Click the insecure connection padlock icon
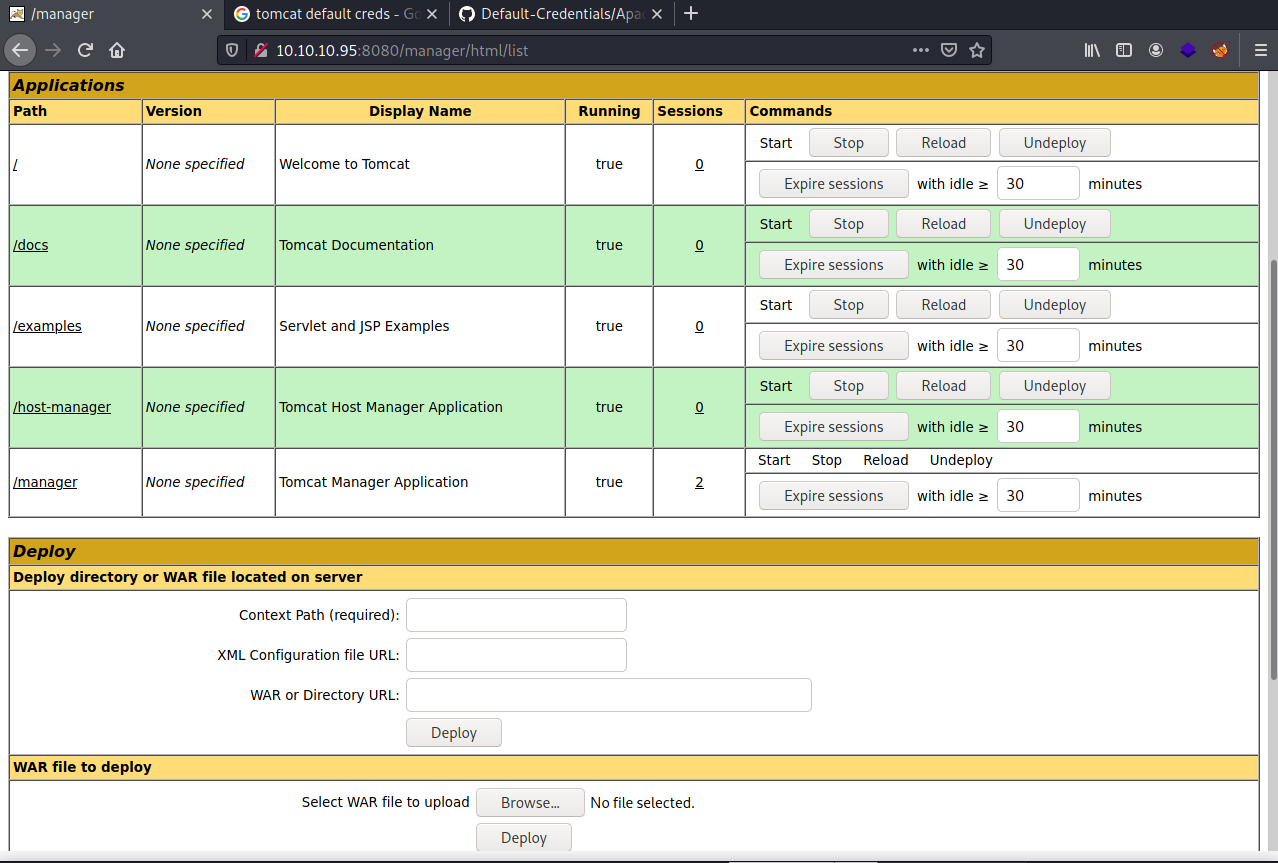1278x863 pixels. pyautogui.click(x=260, y=50)
